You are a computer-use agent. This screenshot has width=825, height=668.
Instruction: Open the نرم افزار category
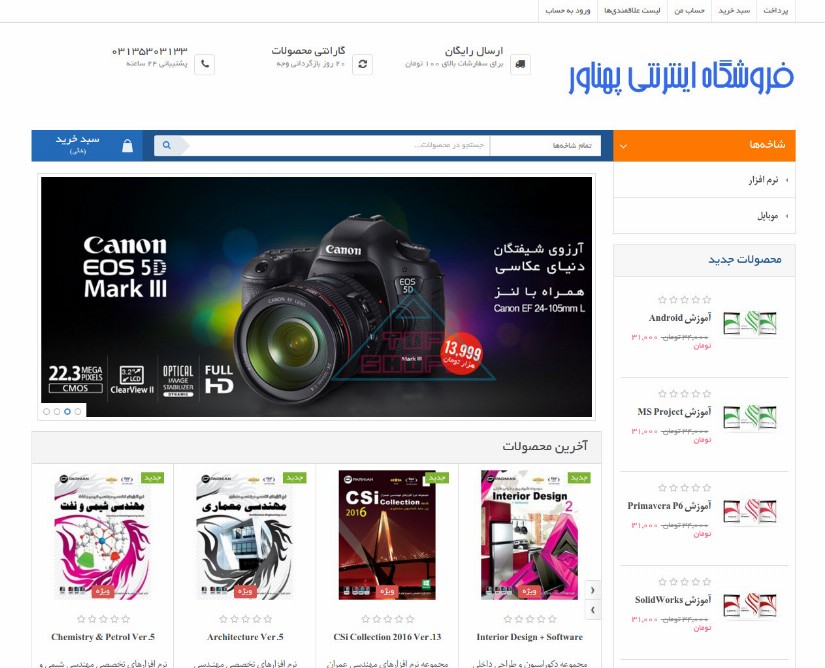(x=763, y=180)
